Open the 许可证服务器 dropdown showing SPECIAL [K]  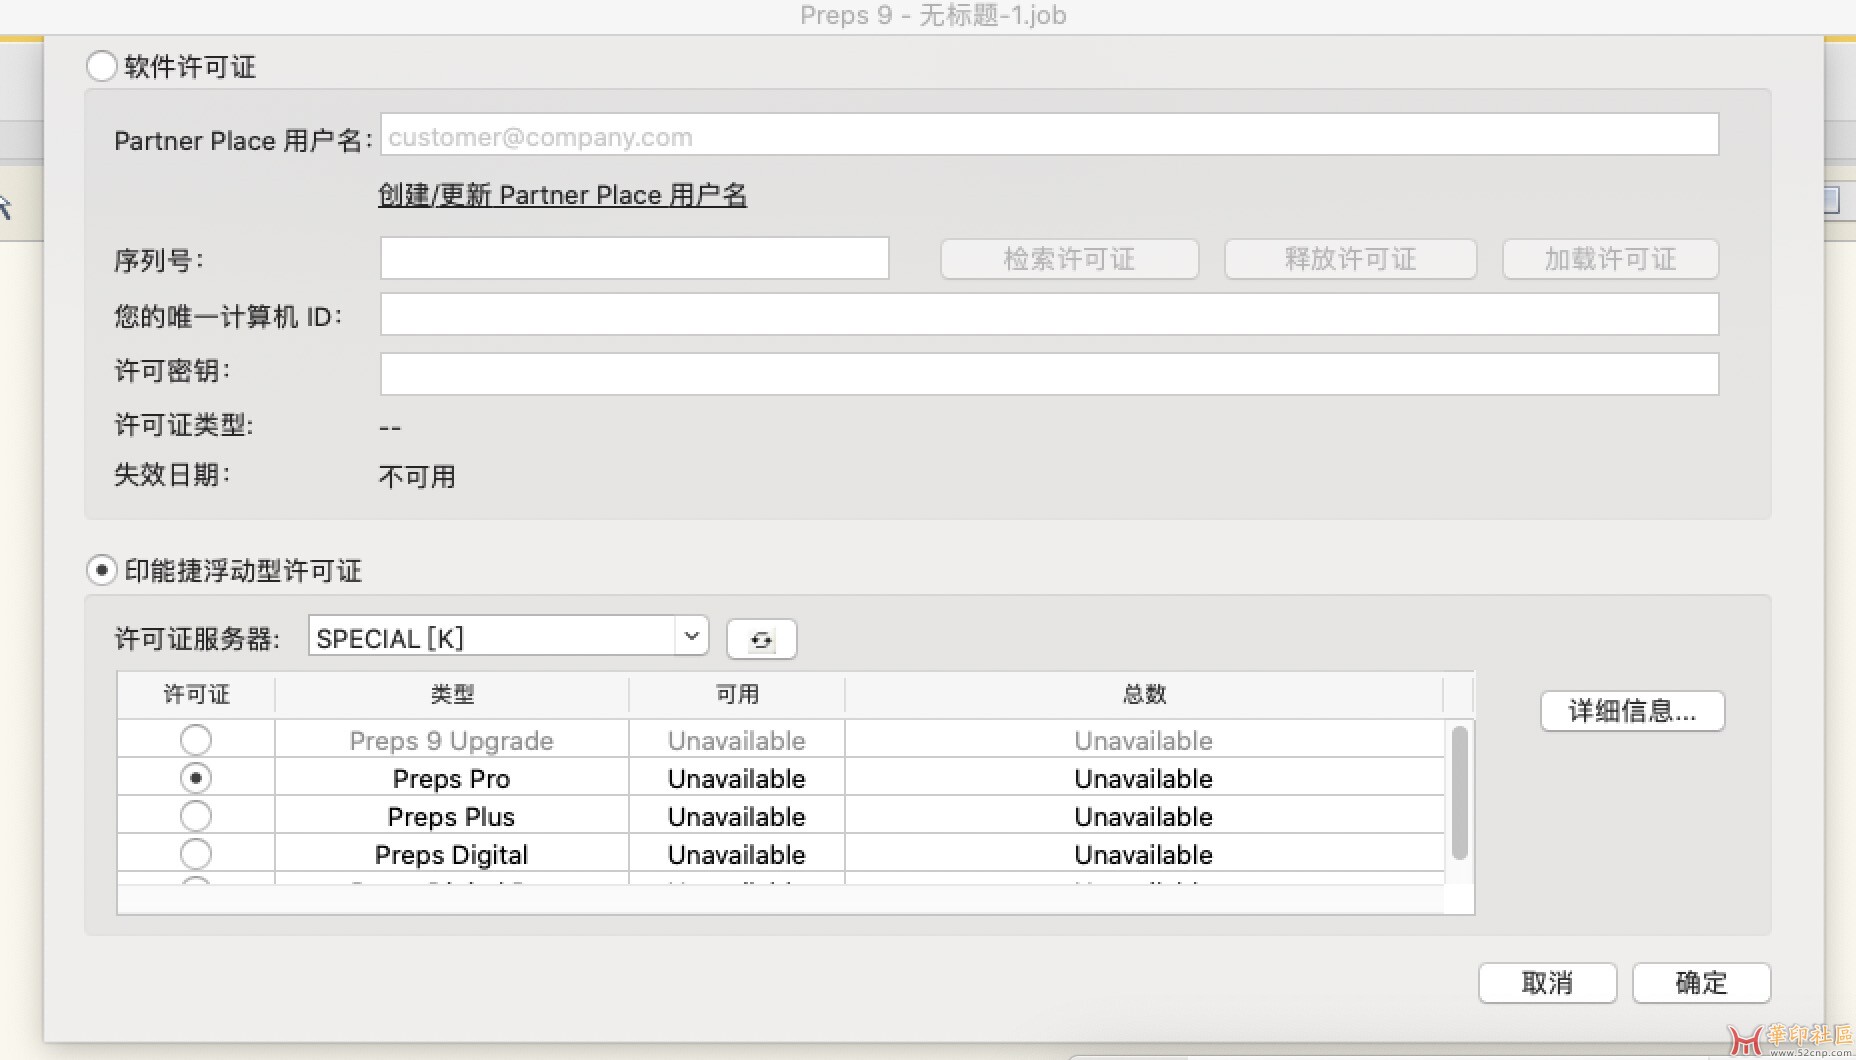[x=508, y=637]
